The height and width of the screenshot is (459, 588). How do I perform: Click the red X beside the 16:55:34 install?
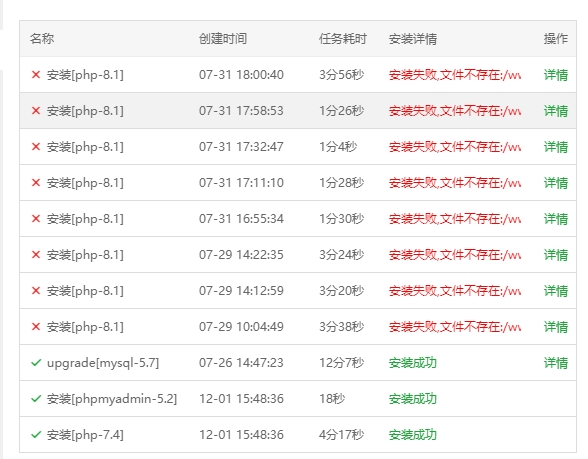(x=36, y=219)
